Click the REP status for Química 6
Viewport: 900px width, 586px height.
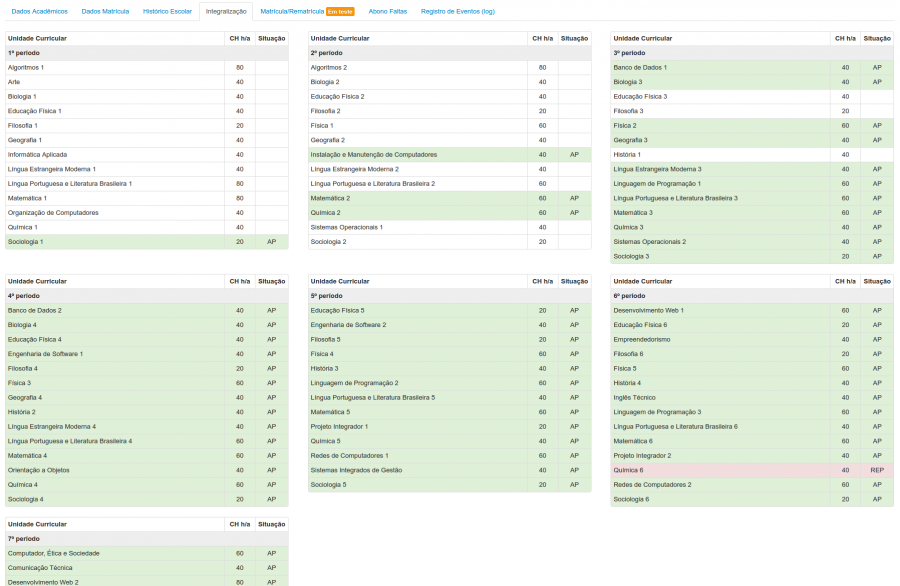(x=876, y=469)
